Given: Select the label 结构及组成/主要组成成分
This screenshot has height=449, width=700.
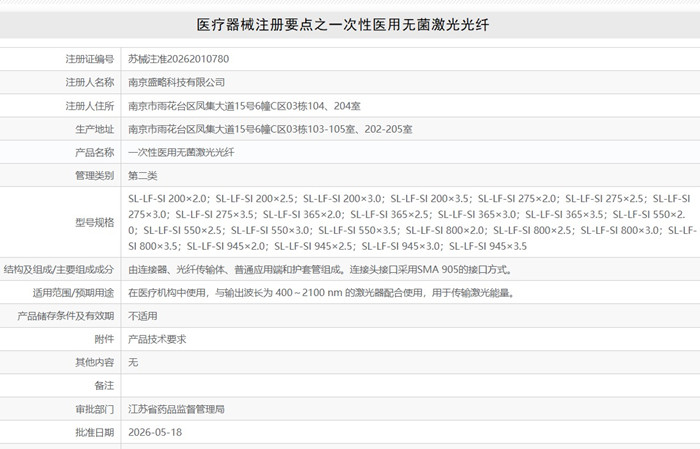Looking at the screenshot, I should pyautogui.click(x=59, y=270).
